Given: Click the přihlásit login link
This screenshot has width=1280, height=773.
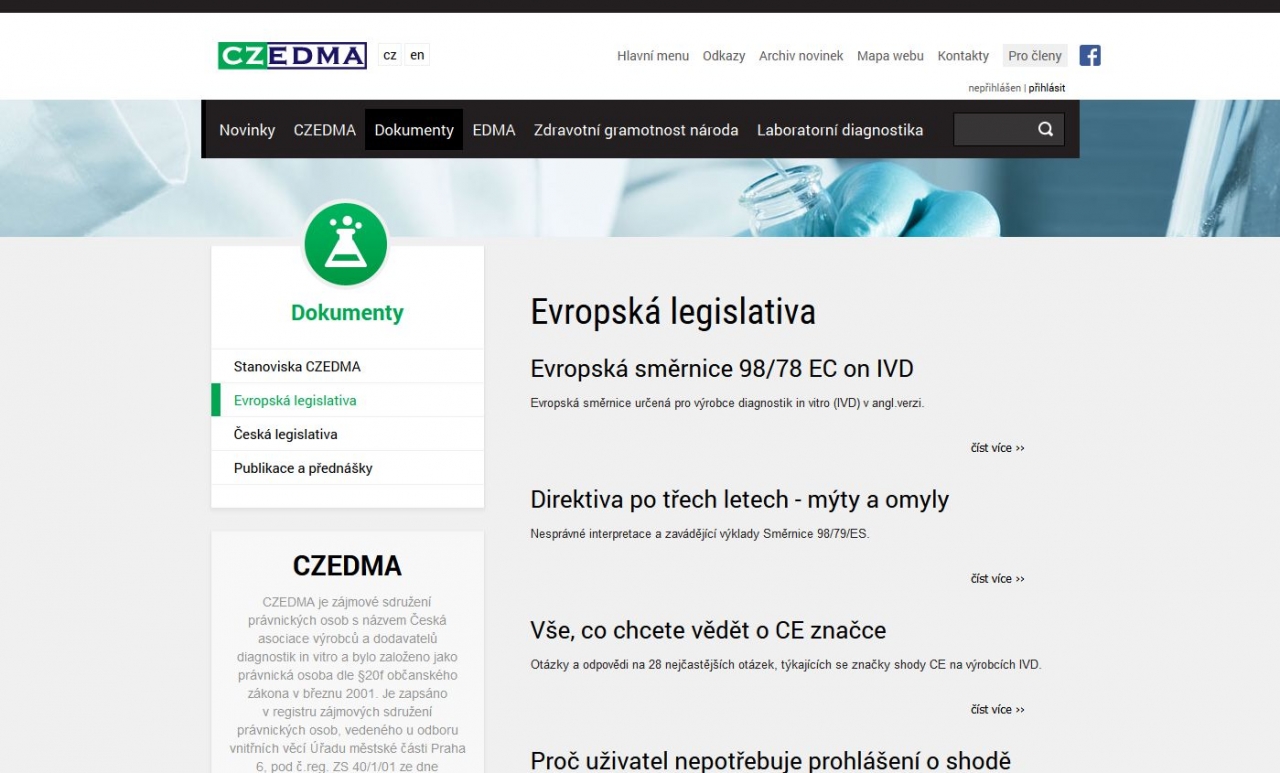Looking at the screenshot, I should [1047, 88].
